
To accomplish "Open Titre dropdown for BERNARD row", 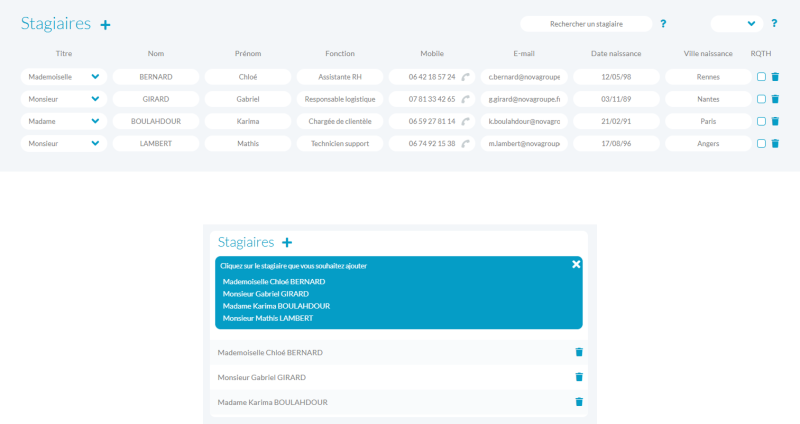I will (x=64, y=77).
